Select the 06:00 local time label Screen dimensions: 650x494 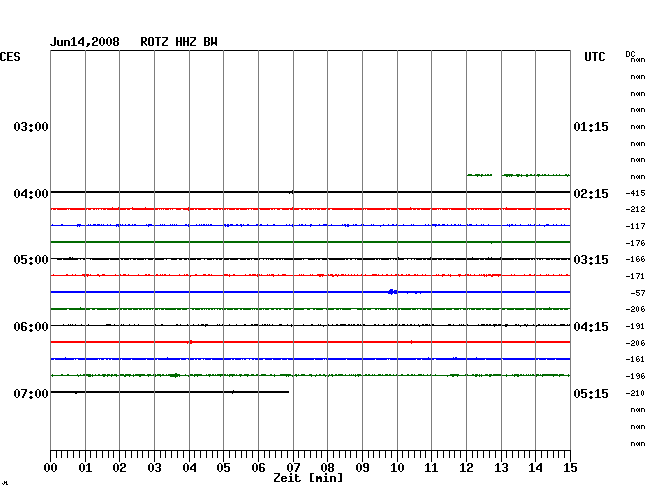31,327
